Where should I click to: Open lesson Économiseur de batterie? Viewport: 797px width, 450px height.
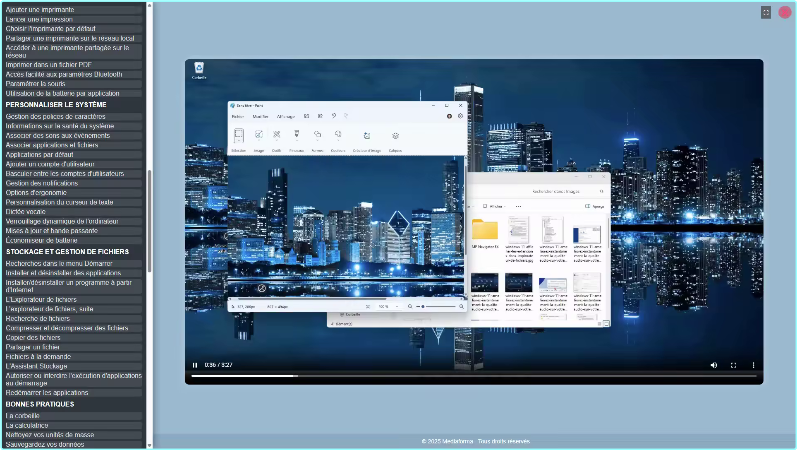tap(73, 240)
